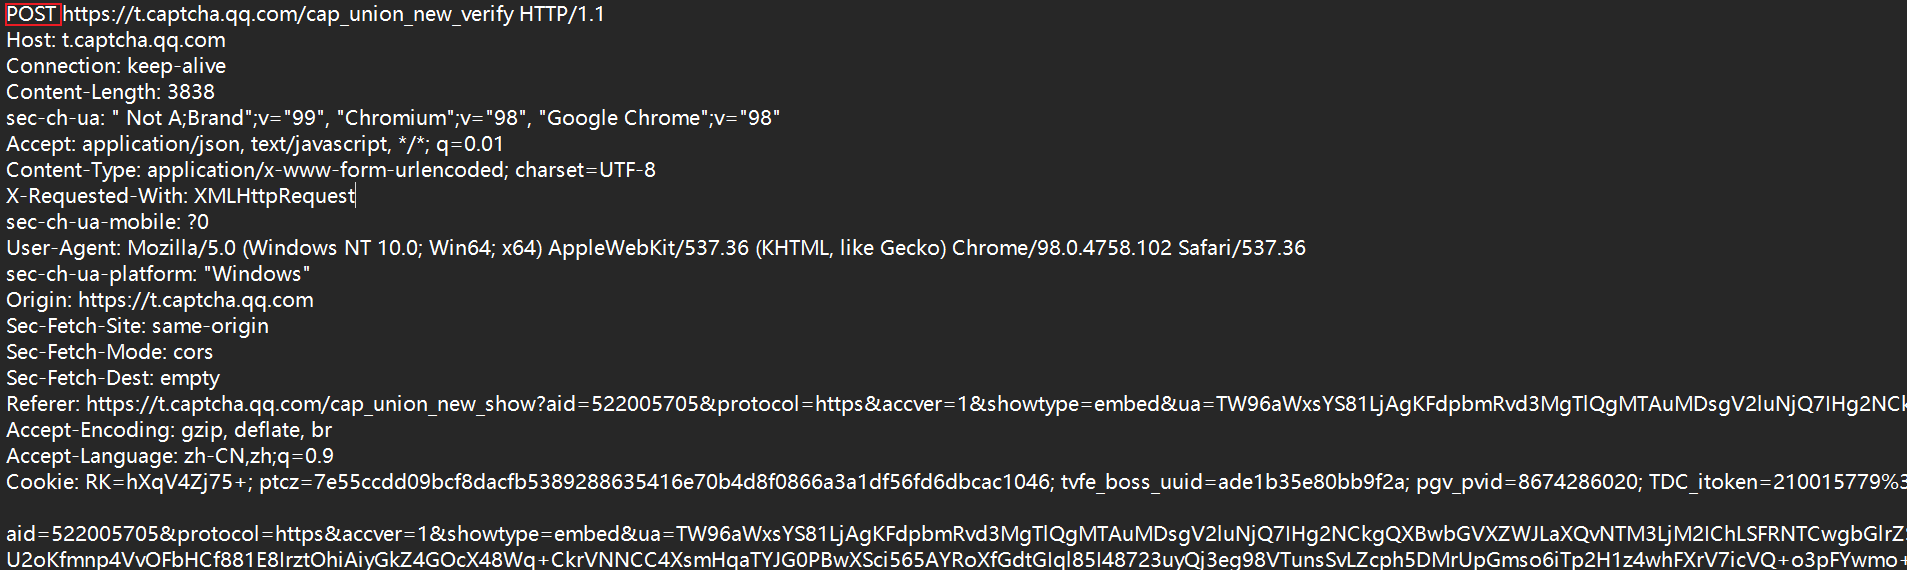Click the User-Agent header line

click(655, 248)
